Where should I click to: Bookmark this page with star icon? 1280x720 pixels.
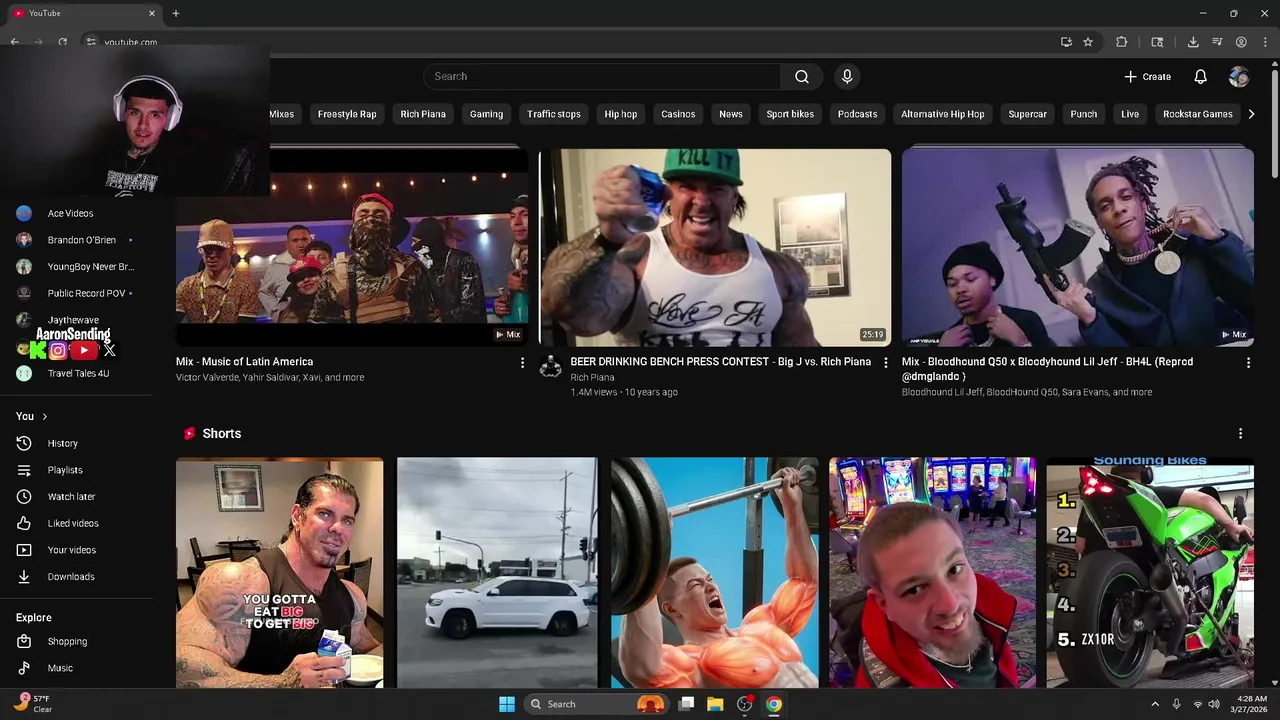(x=1088, y=42)
